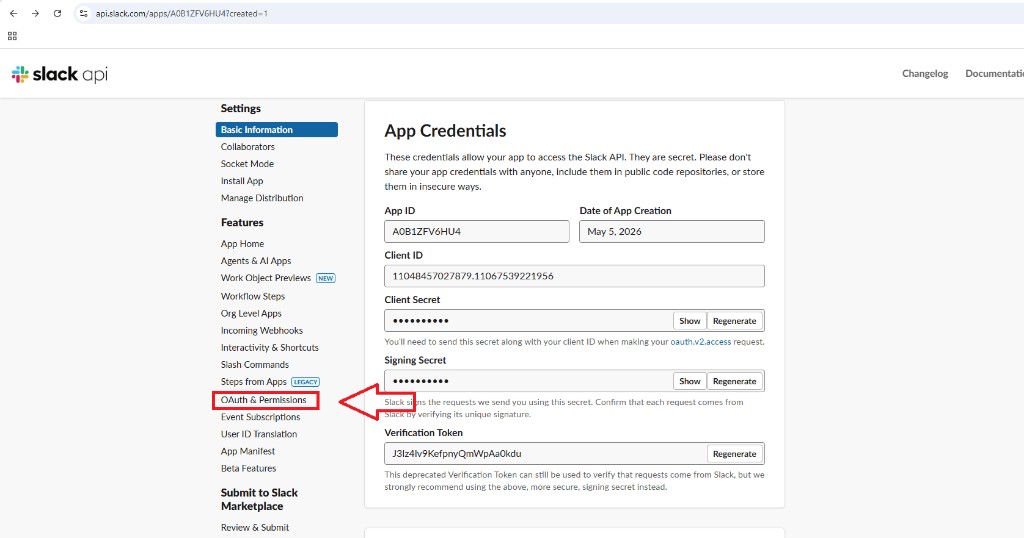Open Review & Submit page
The height and width of the screenshot is (538, 1024).
pos(255,528)
